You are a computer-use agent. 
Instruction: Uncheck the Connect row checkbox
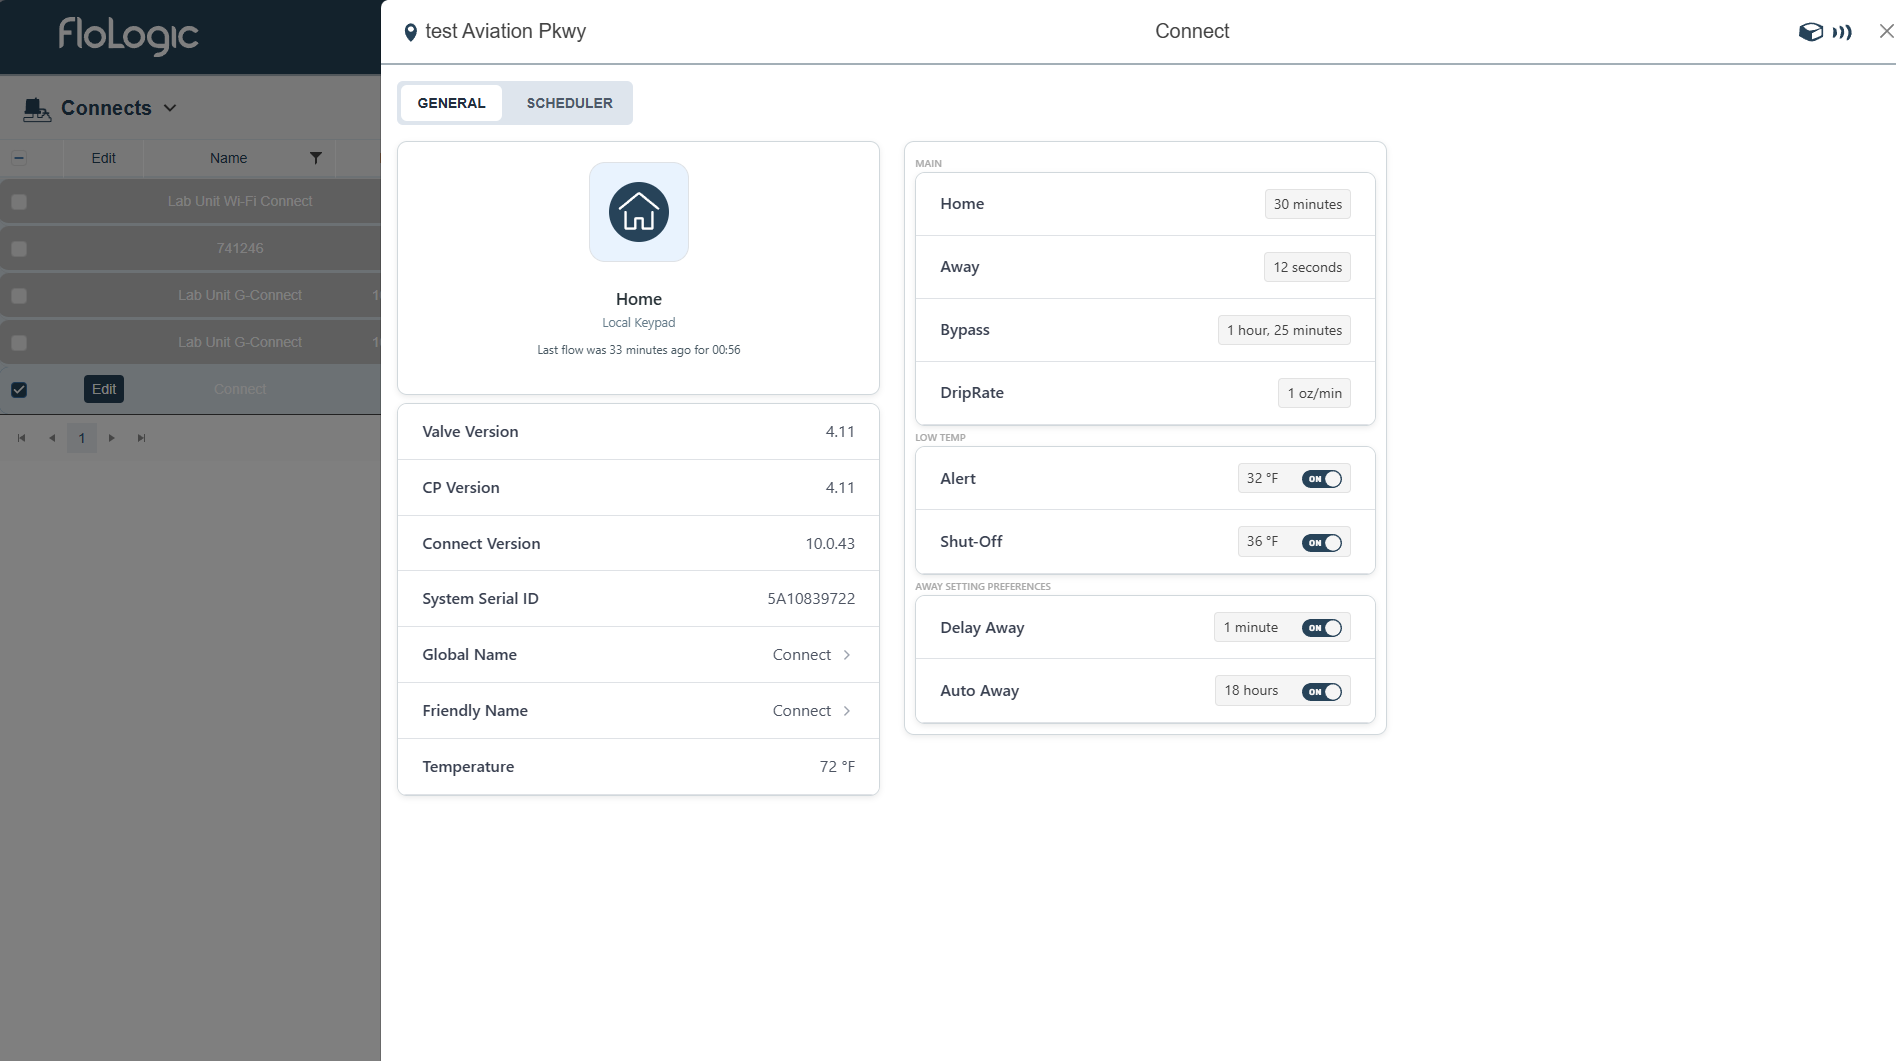(x=19, y=389)
